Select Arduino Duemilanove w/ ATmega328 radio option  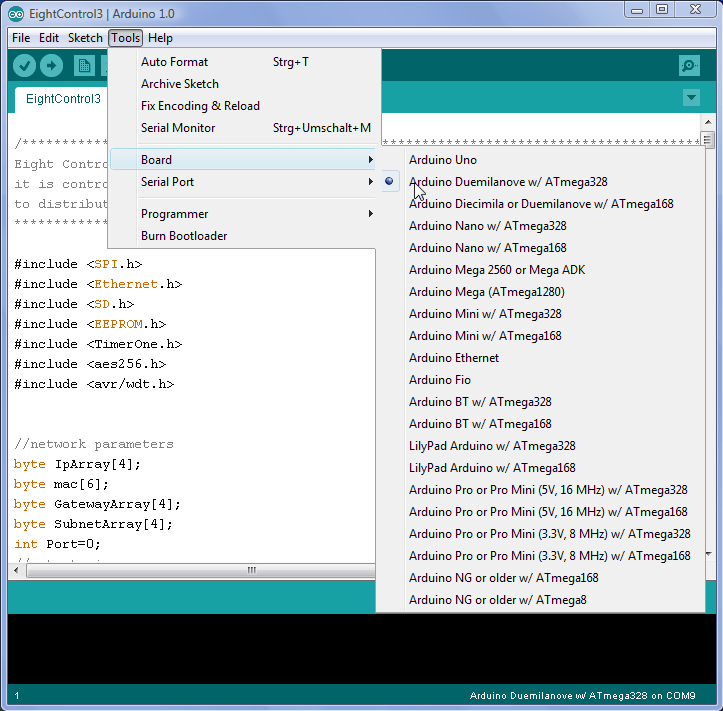[x=540, y=182]
